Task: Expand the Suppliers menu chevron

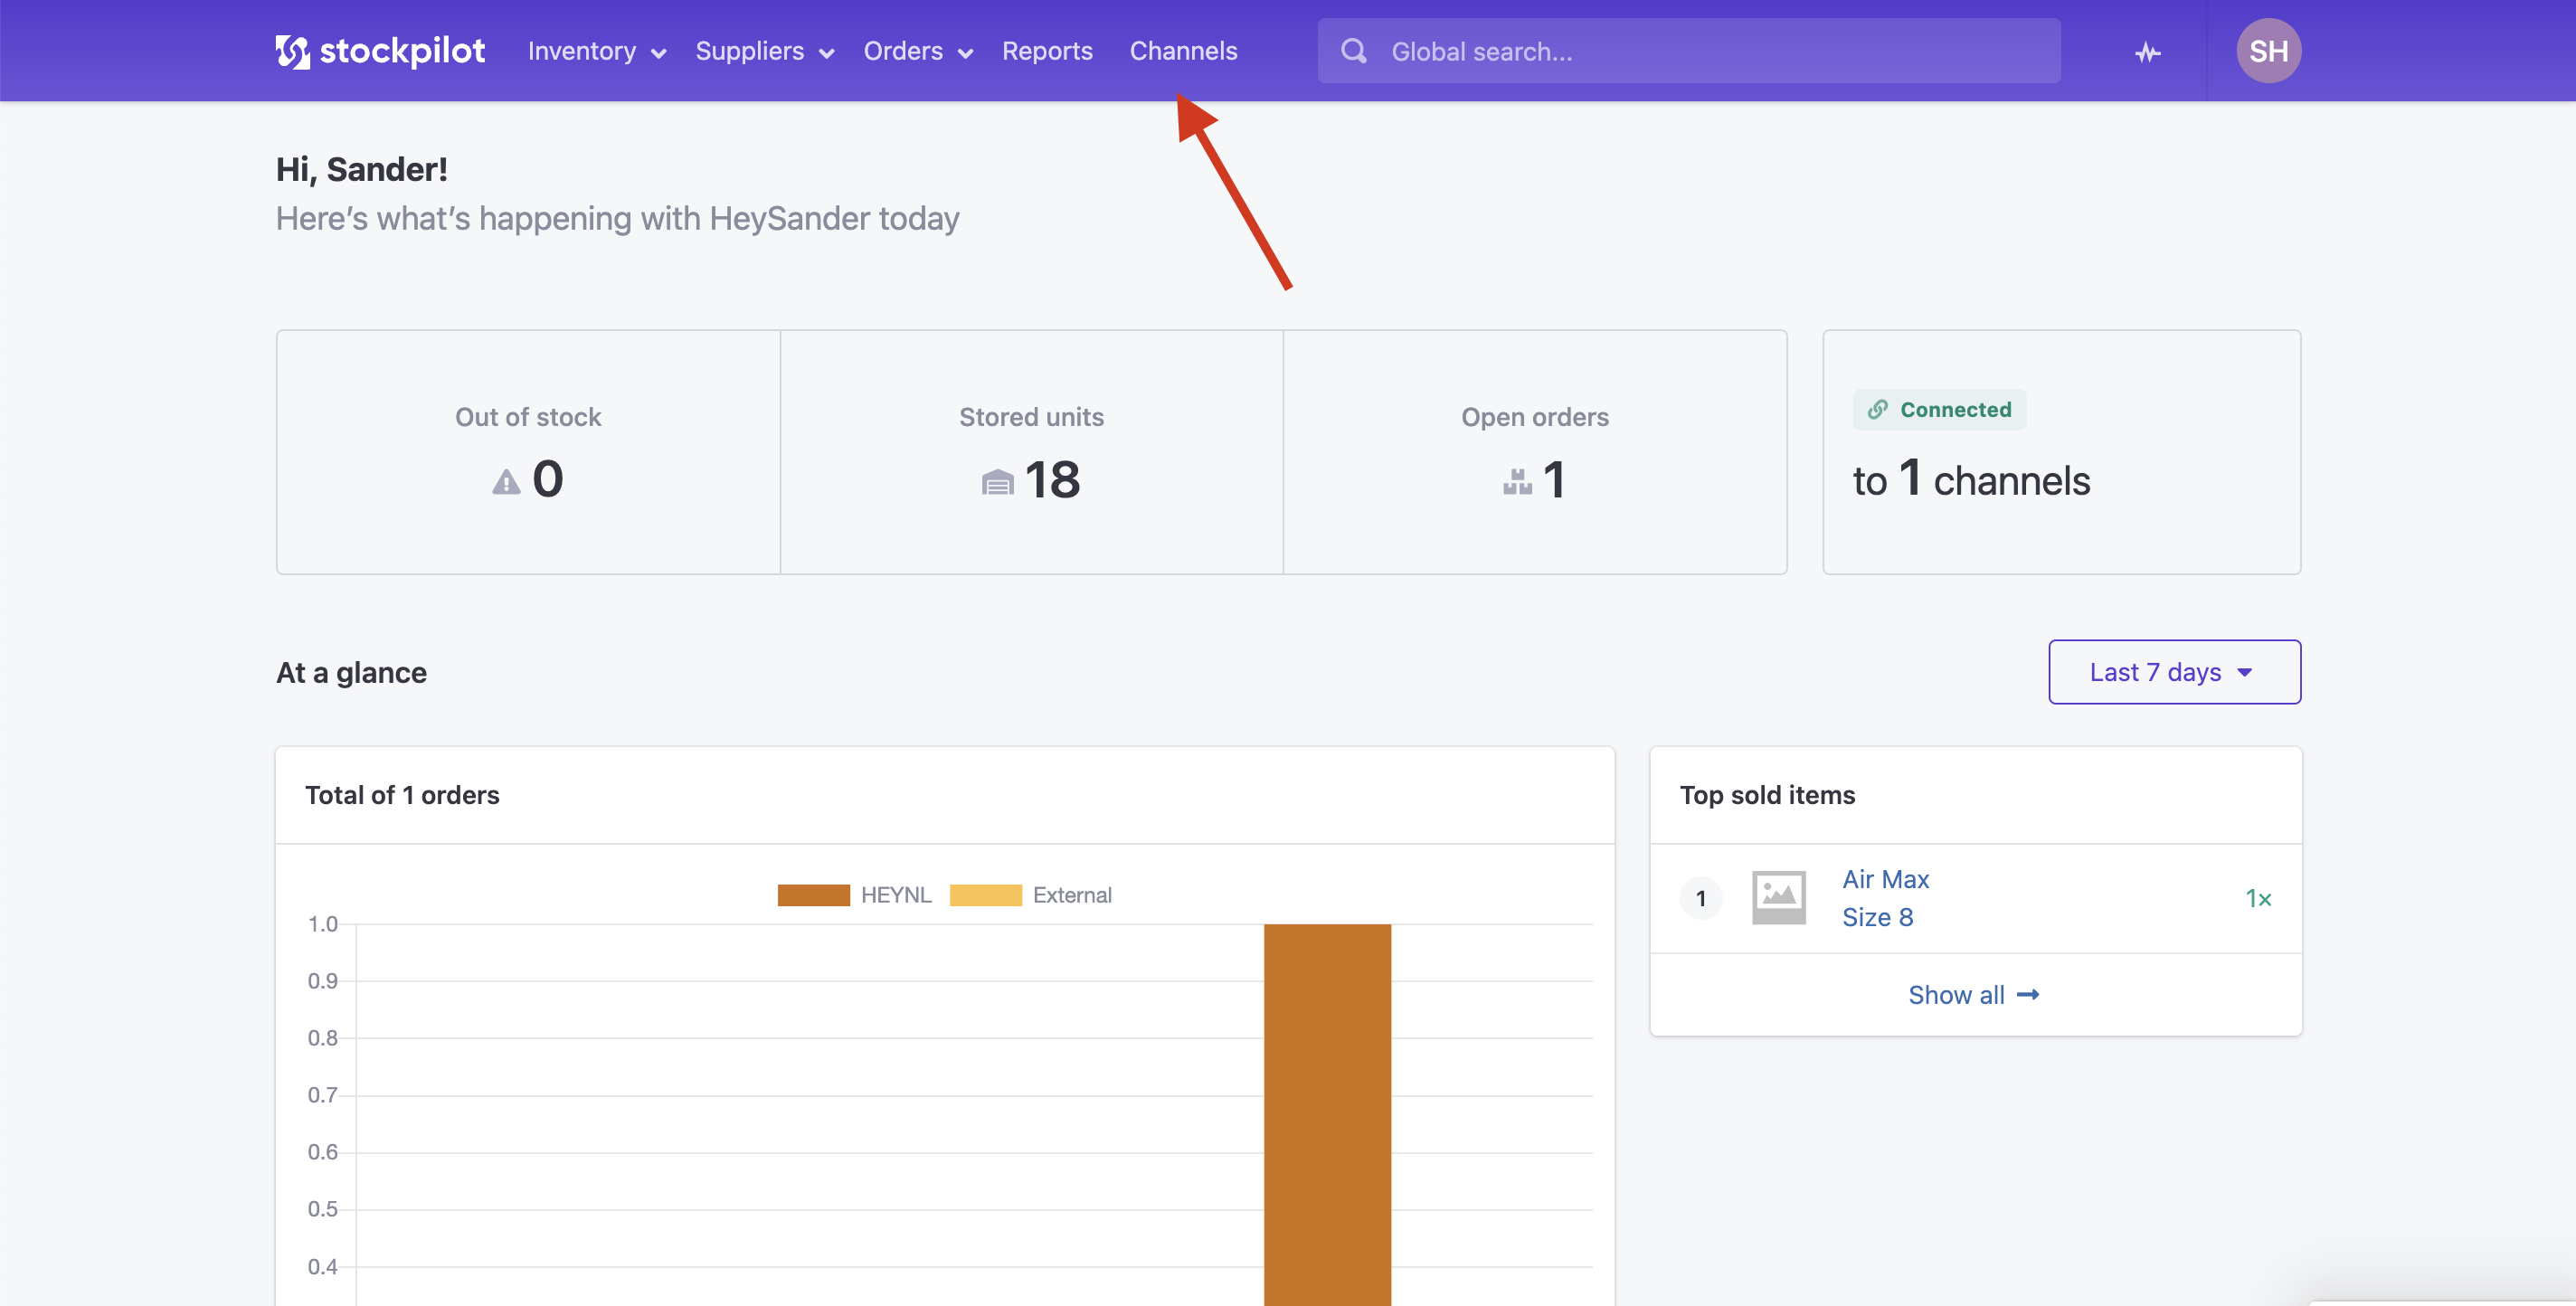Action: tap(826, 54)
